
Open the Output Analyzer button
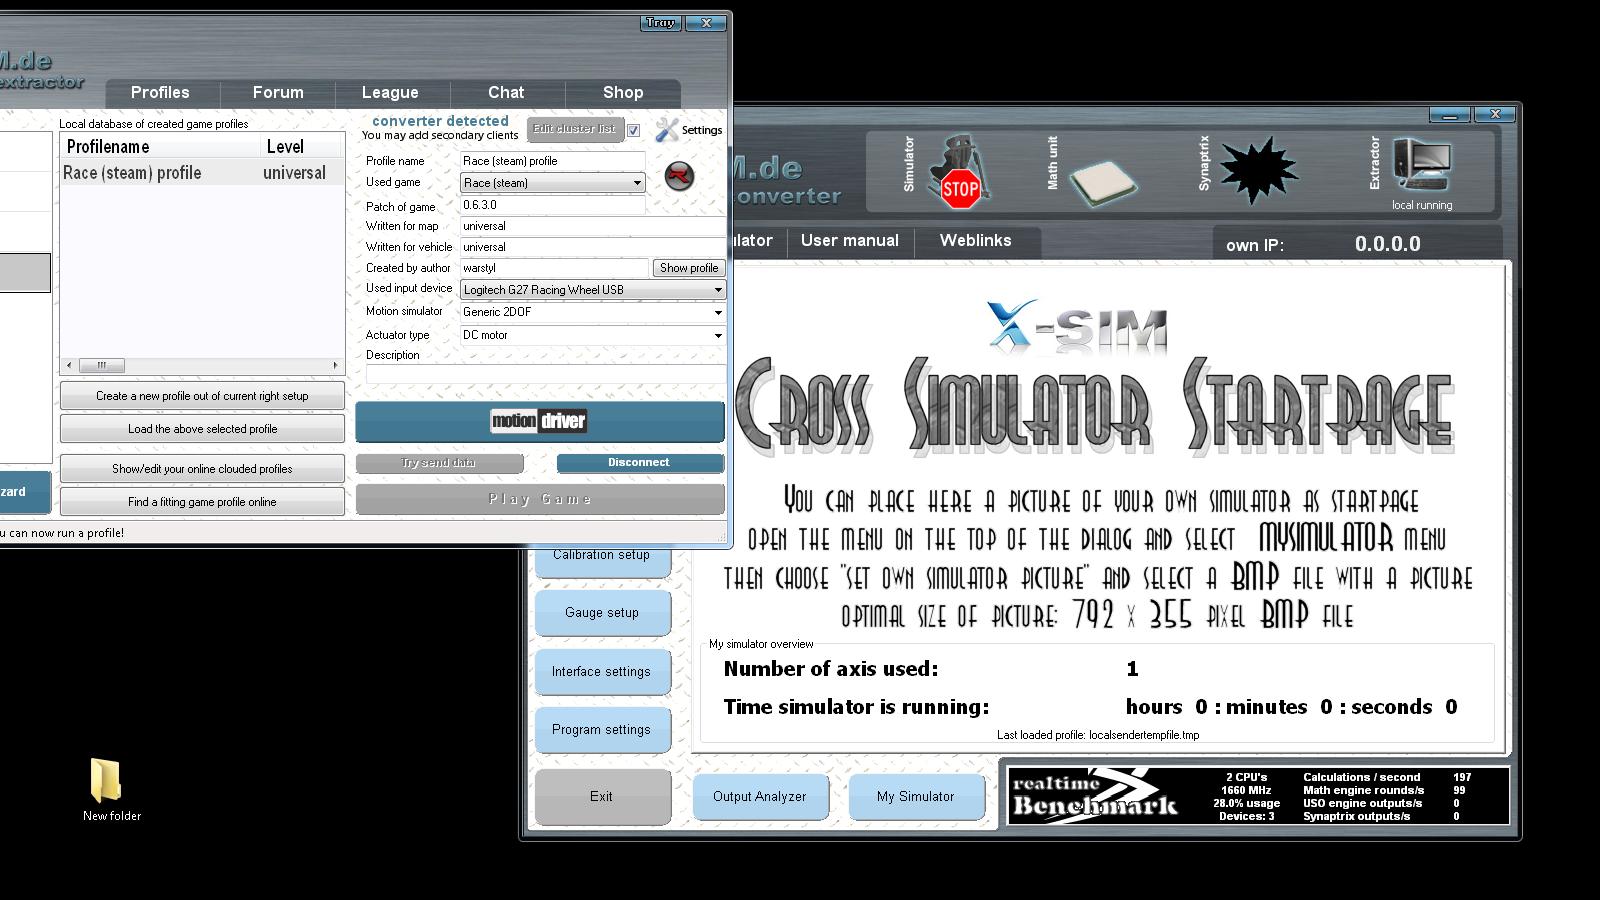[x=759, y=797]
